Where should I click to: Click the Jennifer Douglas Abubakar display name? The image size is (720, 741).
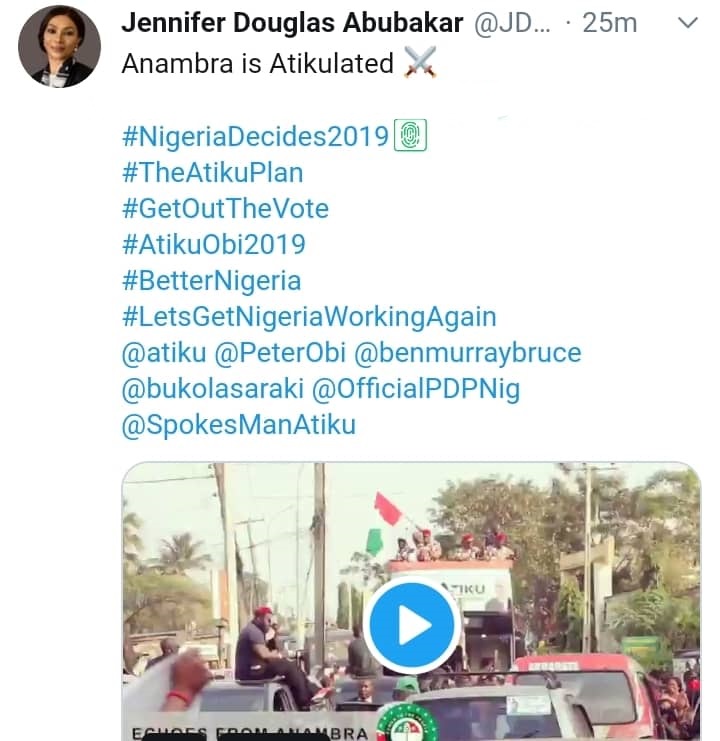coord(290,24)
